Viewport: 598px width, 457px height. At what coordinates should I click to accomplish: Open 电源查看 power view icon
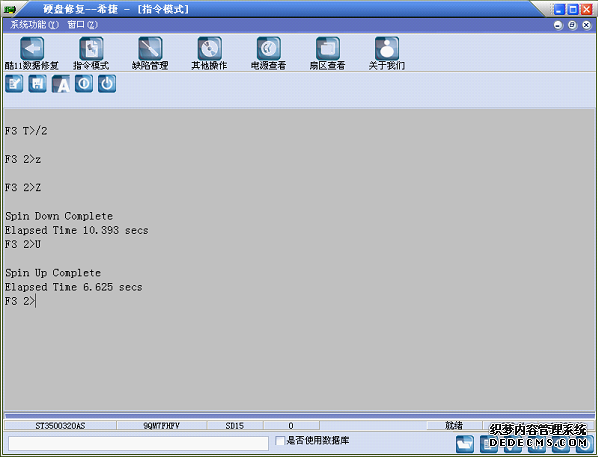click(268, 49)
